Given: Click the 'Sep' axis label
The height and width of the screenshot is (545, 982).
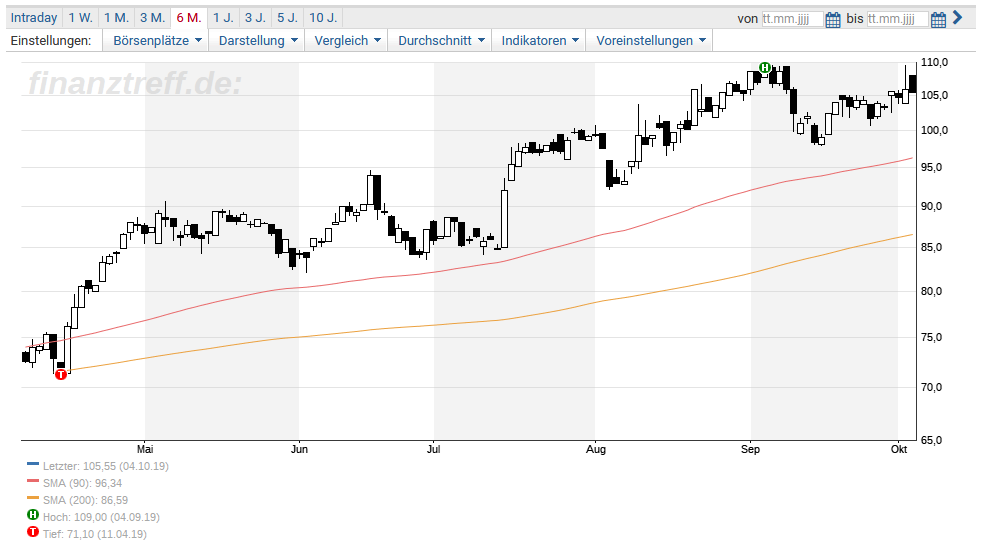Looking at the screenshot, I should [x=750, y=449].
